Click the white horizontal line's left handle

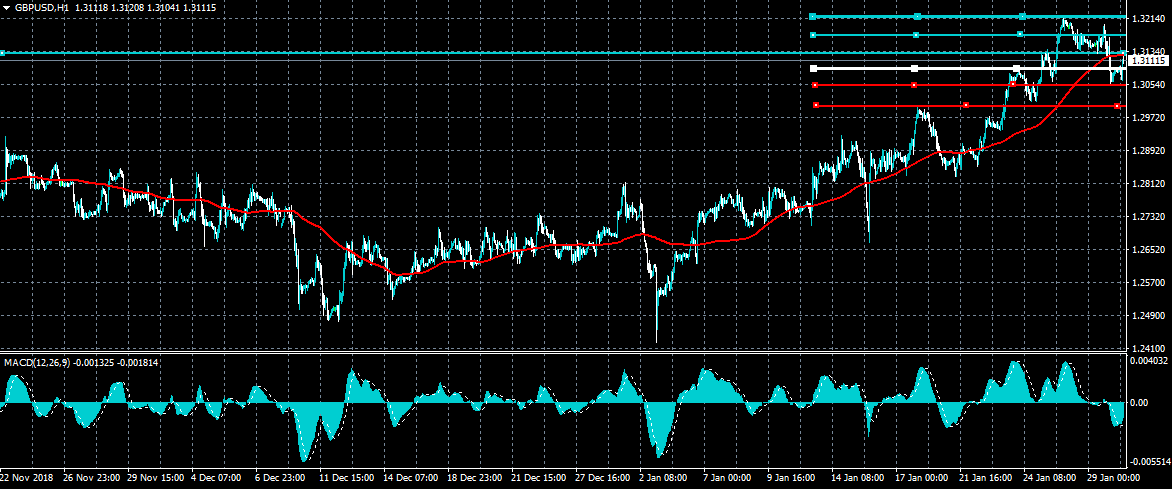click(814, 69)
